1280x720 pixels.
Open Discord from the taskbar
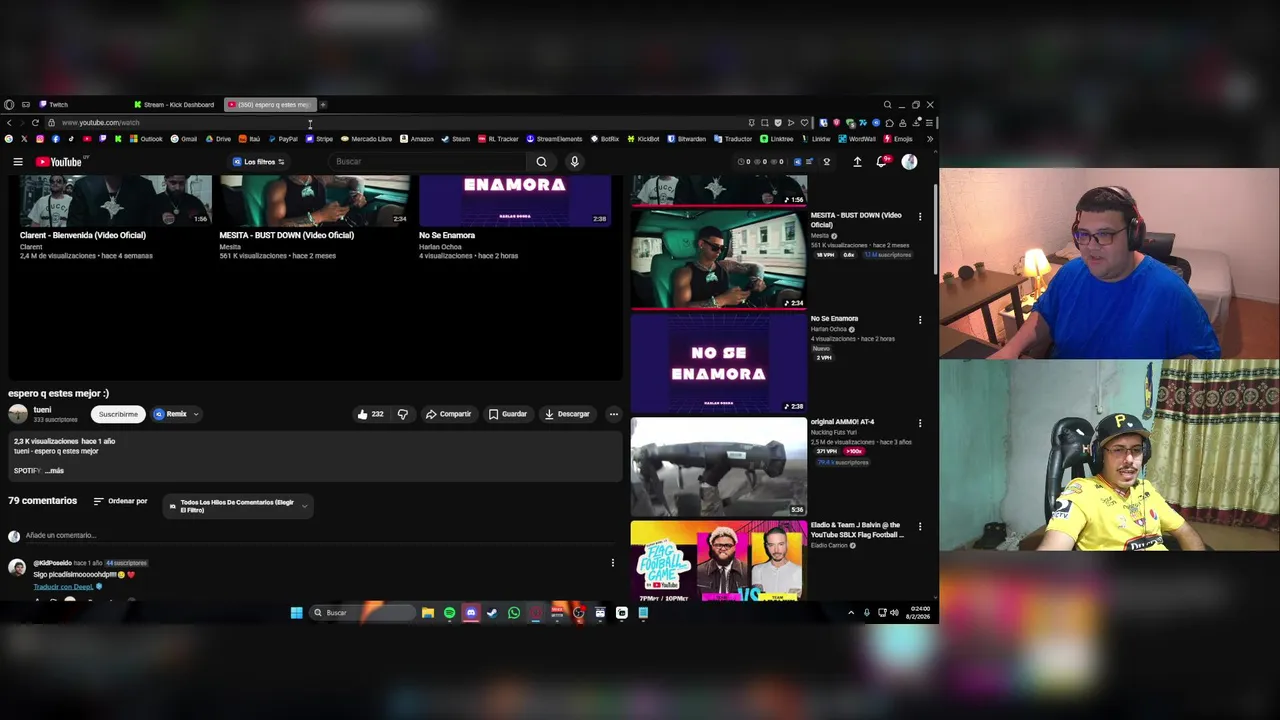pos(471,613)
